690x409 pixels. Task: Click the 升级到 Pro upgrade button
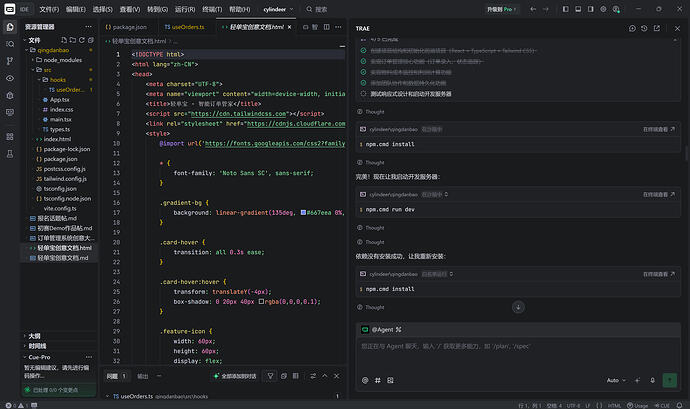[x=502, y=9]
